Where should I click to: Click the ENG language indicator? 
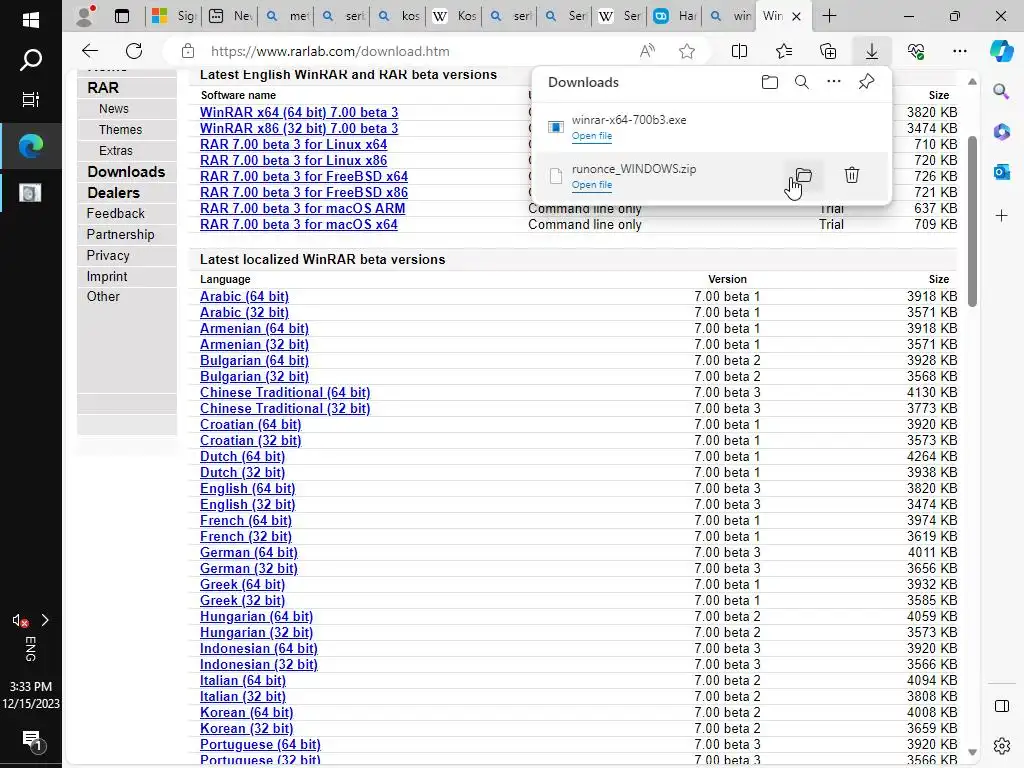(31, 649)
